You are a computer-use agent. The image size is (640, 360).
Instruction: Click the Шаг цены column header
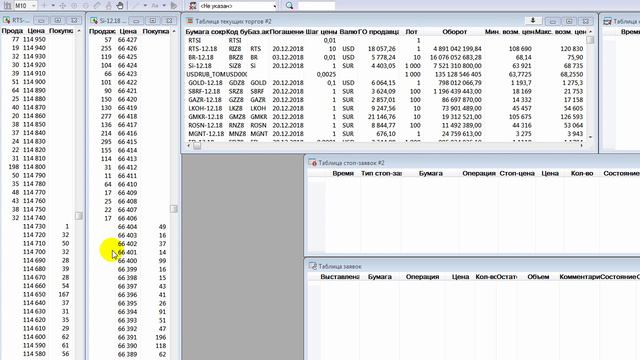coord(321,32)
